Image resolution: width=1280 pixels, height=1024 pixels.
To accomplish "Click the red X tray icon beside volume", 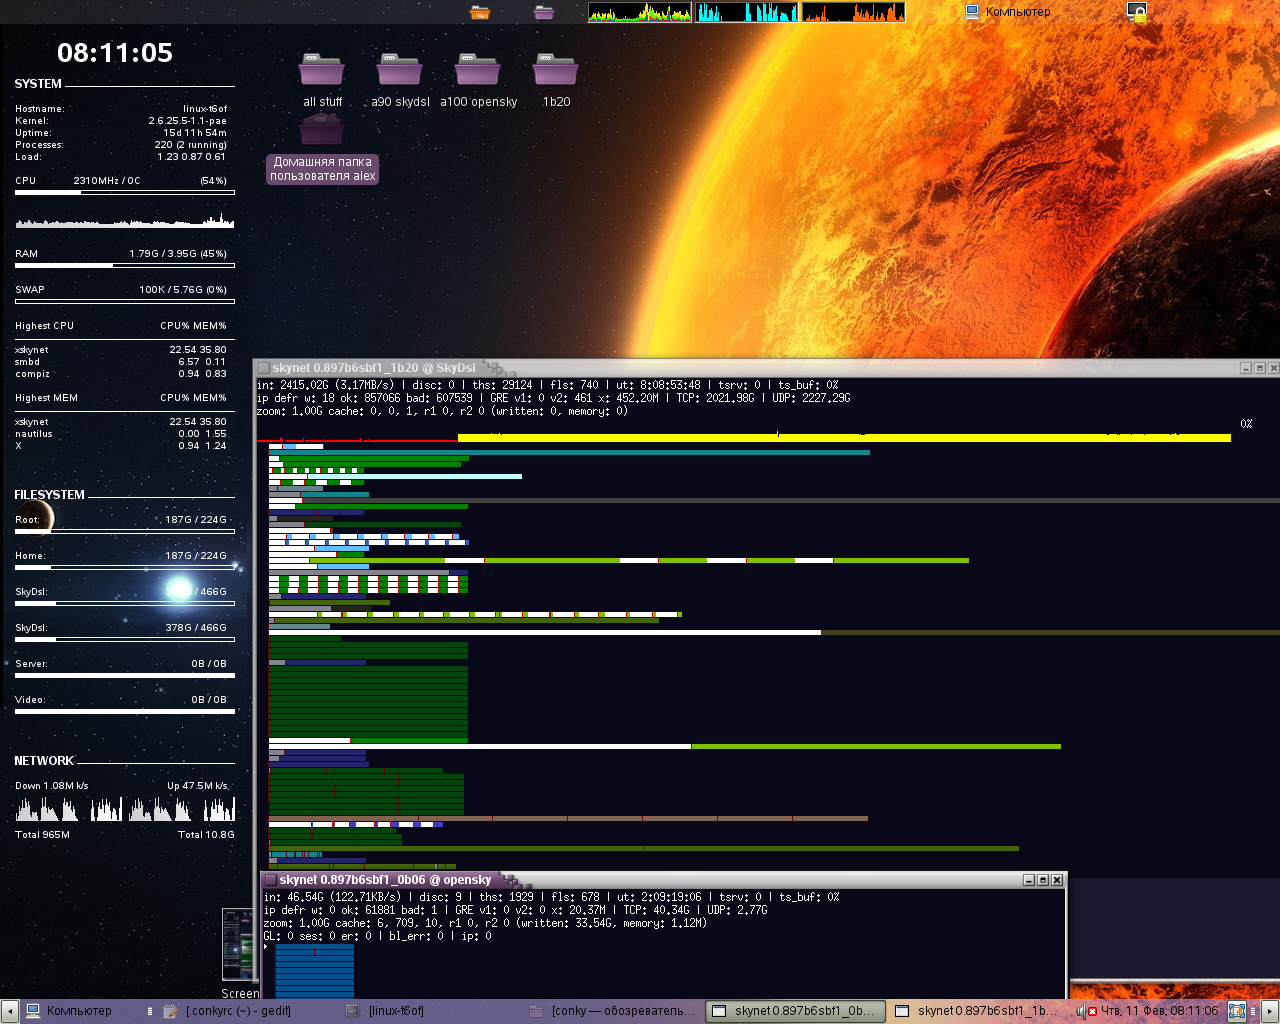I will pyautogui.click(x=1093, y=1011).
